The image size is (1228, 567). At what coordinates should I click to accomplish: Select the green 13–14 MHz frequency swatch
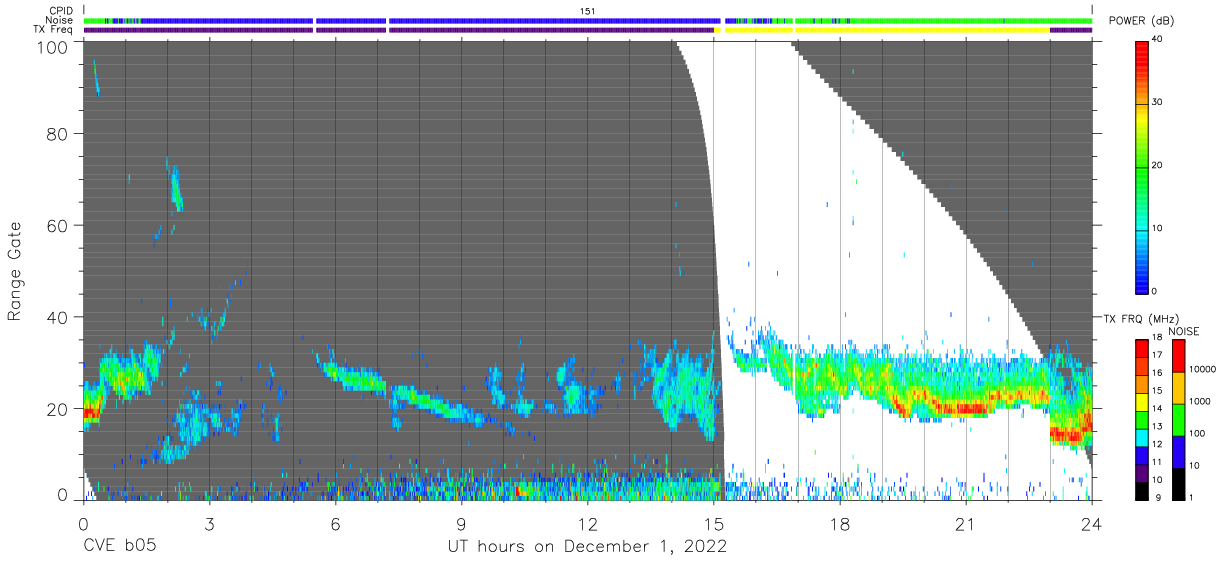point(1141,418)
